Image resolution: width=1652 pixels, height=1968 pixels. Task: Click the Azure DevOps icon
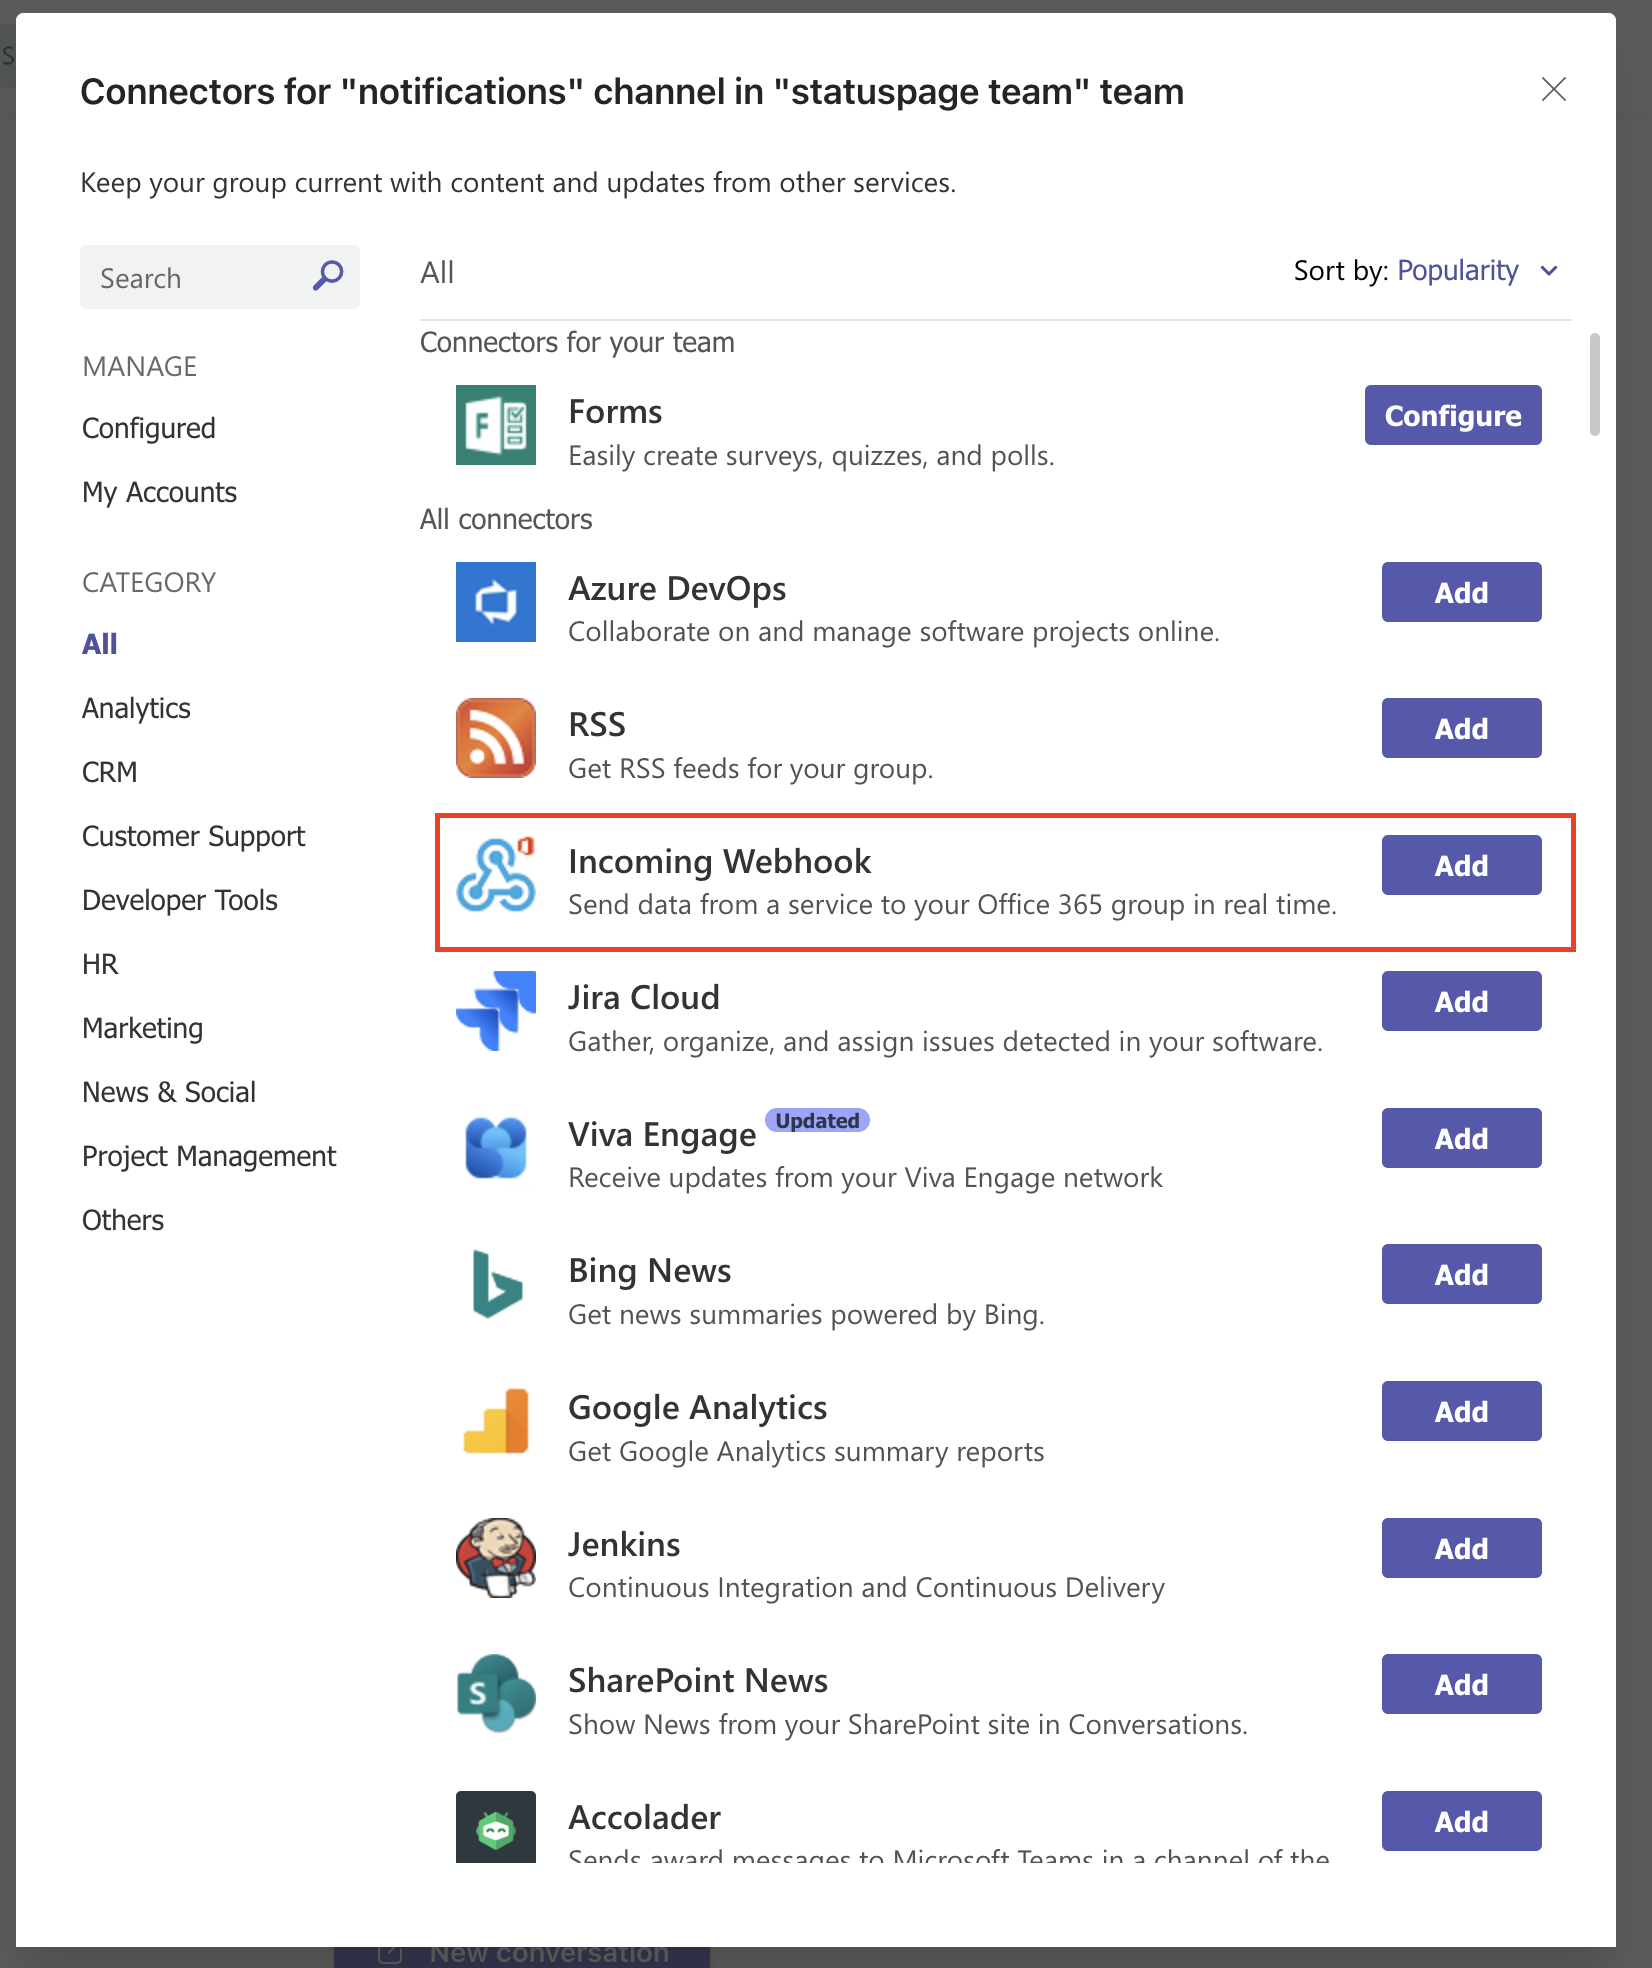pyautogui.click(x=495, y=602)
